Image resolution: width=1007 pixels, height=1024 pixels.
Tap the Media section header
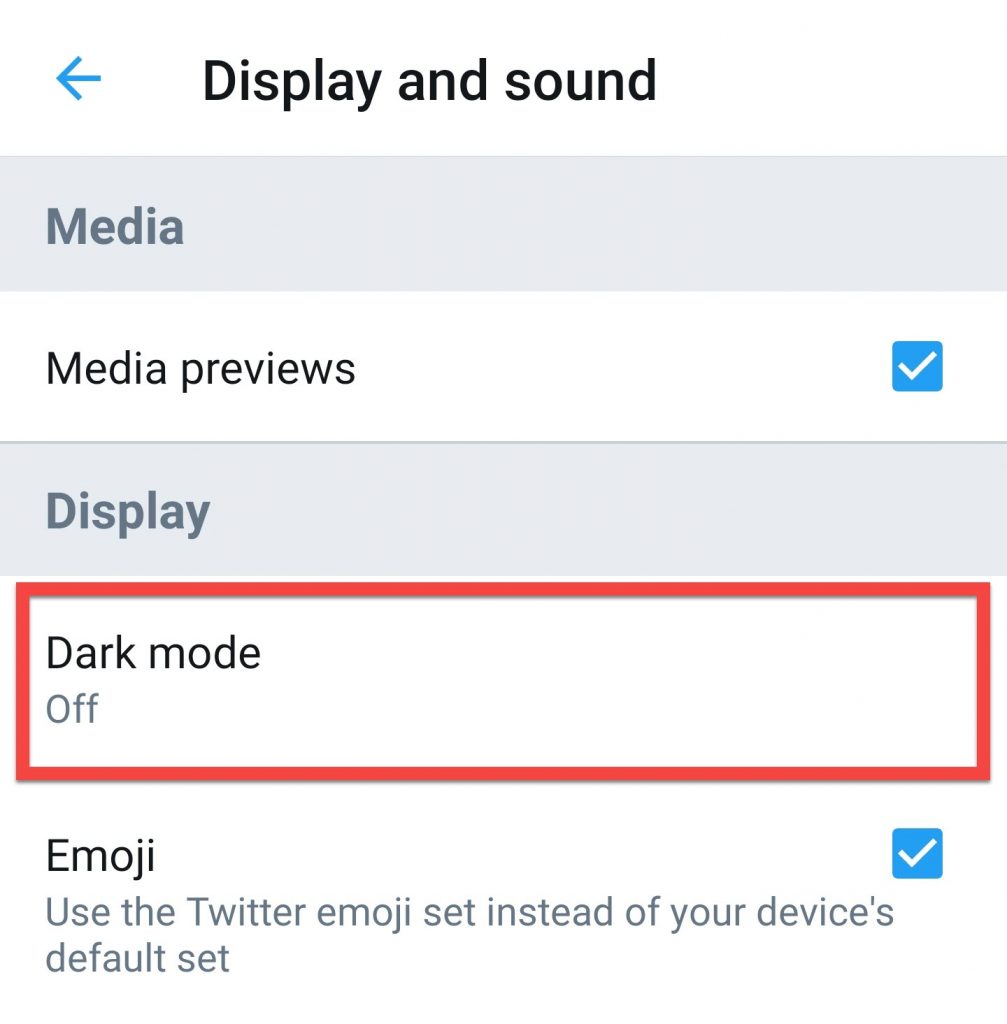(x=115, y=226)
